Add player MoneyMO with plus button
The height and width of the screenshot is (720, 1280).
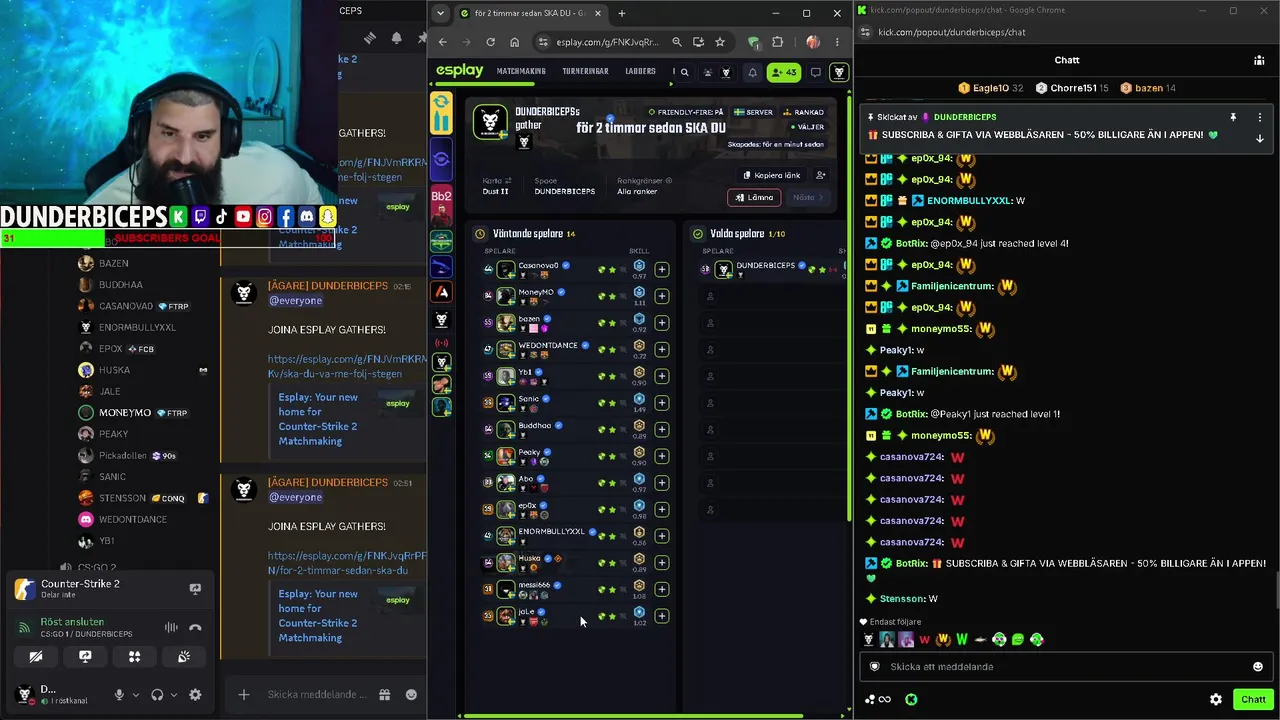[661, 296]
